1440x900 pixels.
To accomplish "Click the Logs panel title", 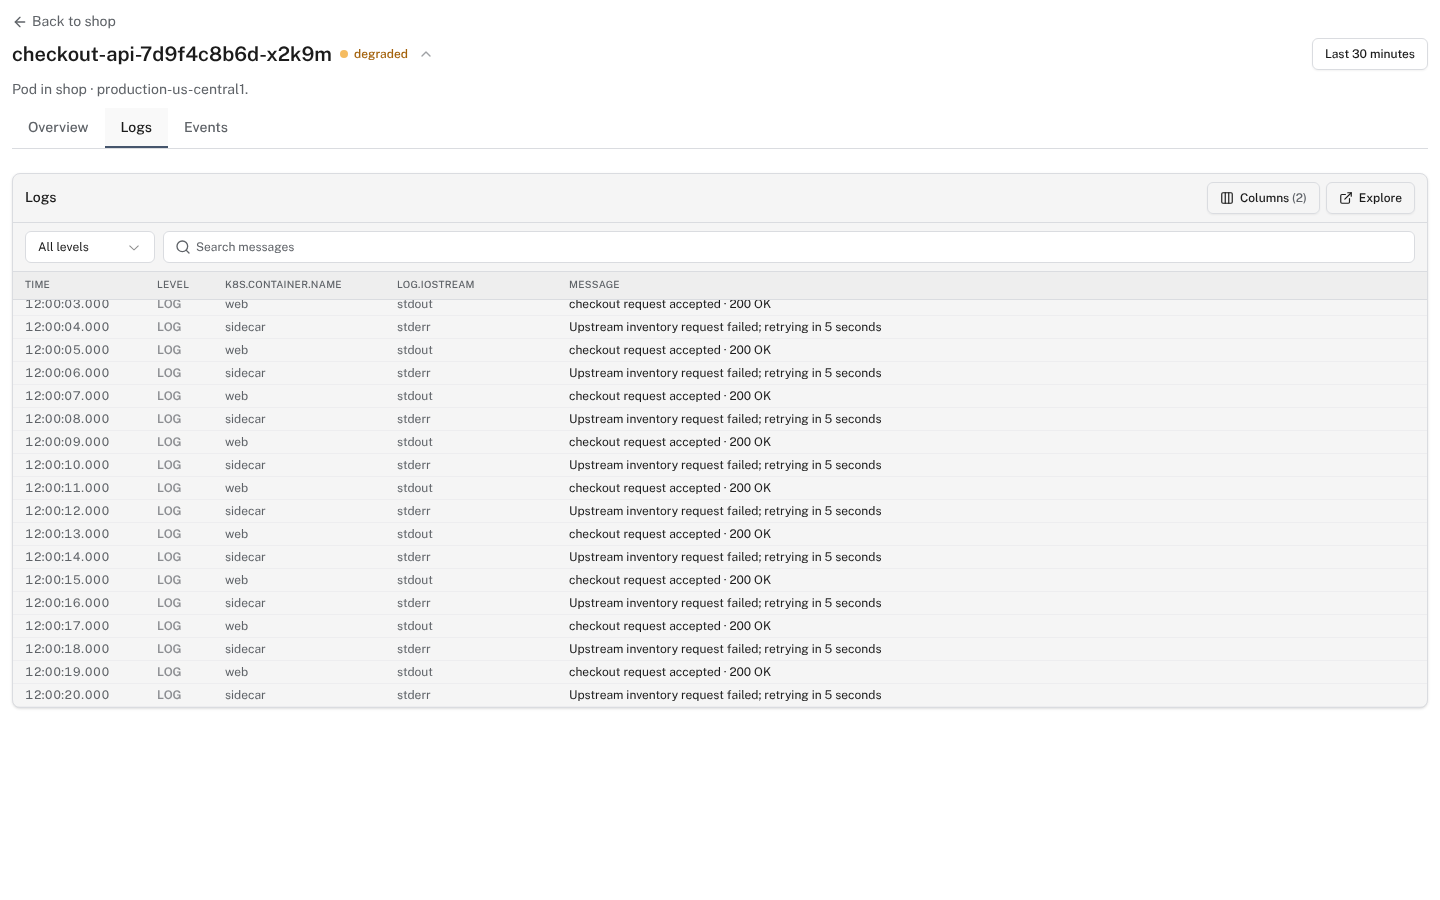I will tap(41, 198).
